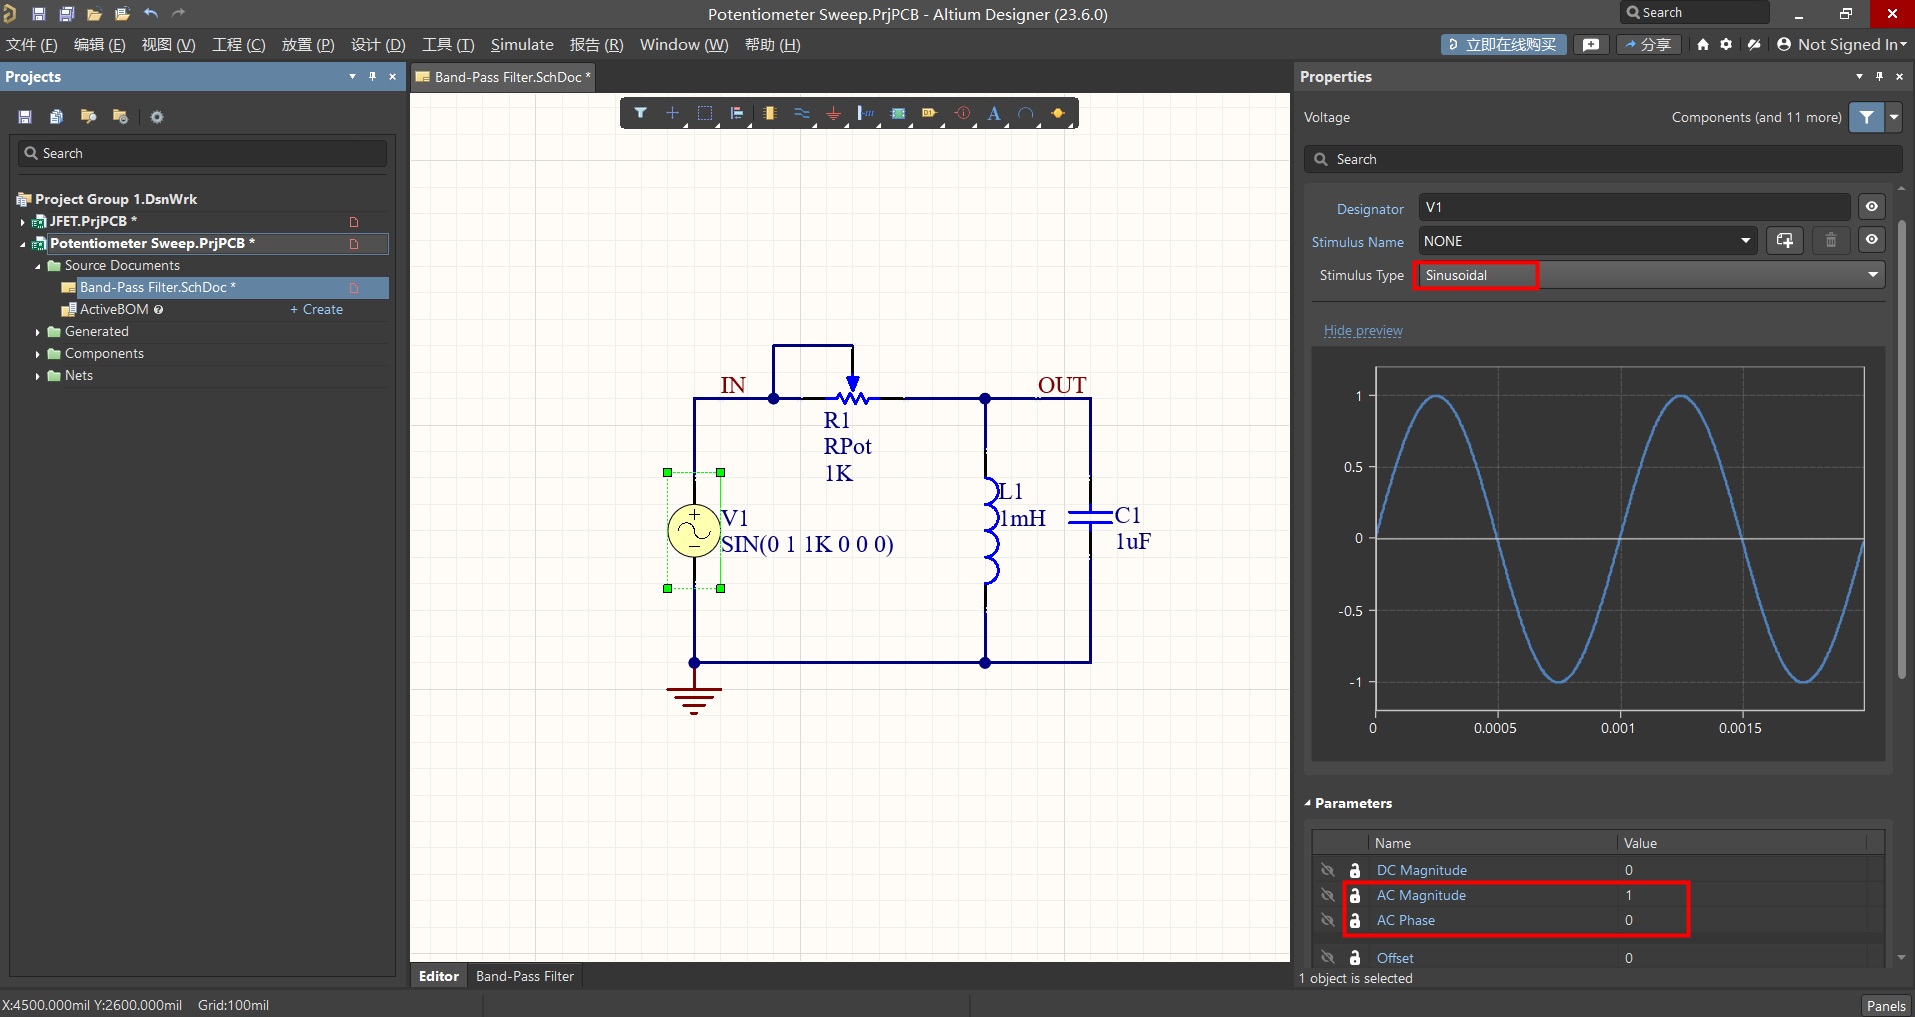The image size is (1915, 1017).
Task: Click the Designator V1 input field
Action: [x=1633, y=207]
